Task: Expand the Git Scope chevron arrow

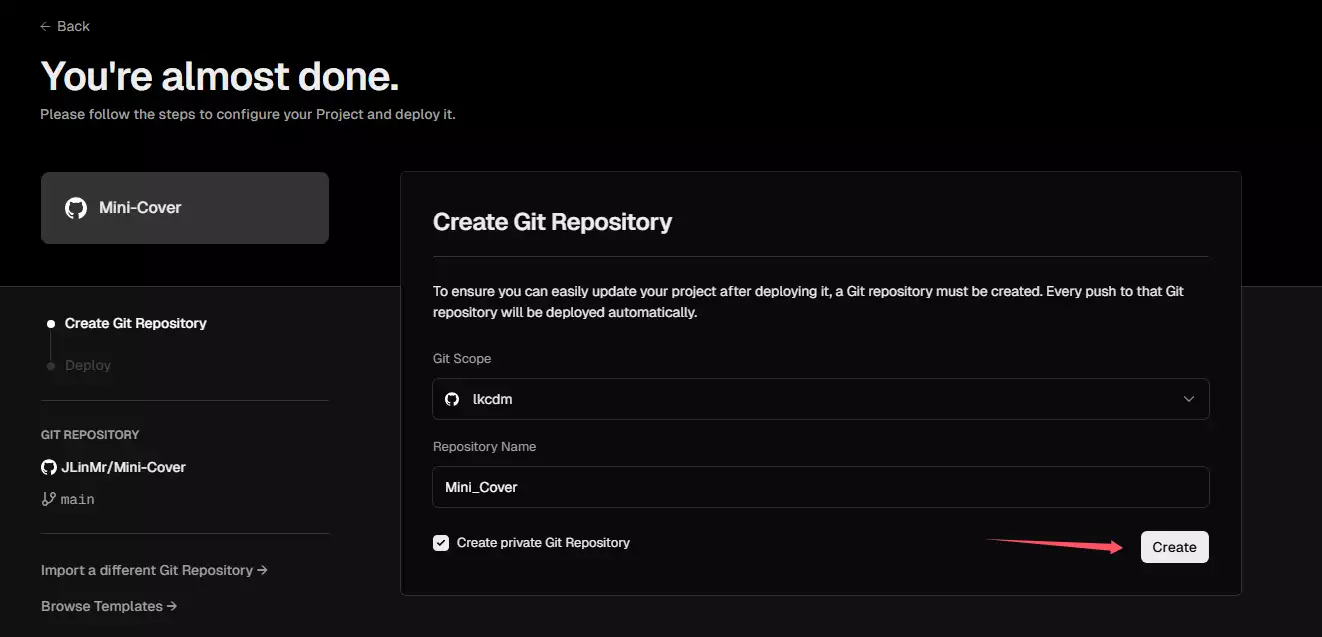Action: (1189, 399)
